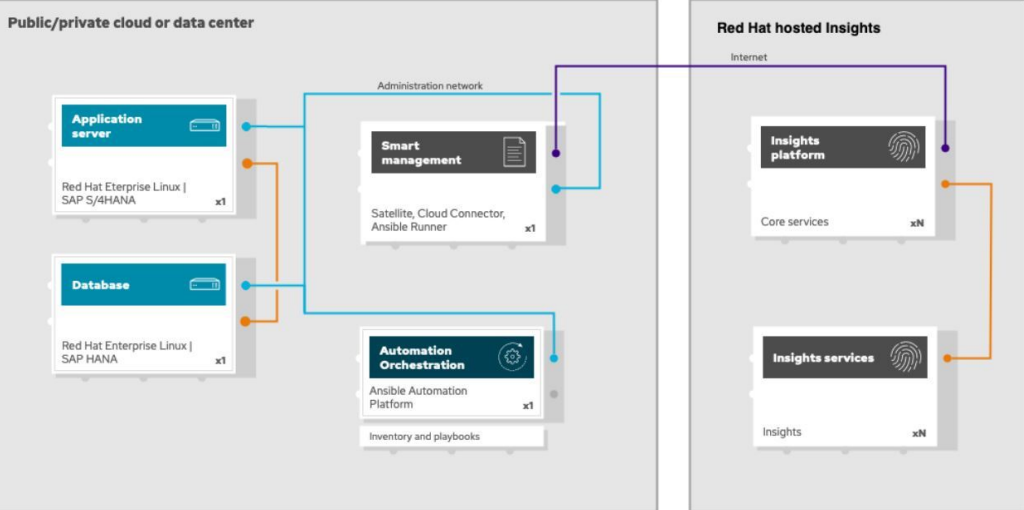Click the 'Red Hat Eterprise Linux | SAP S/4HANA' text
This screenshot has width=1024, height=510.
[x=124, y=193]
